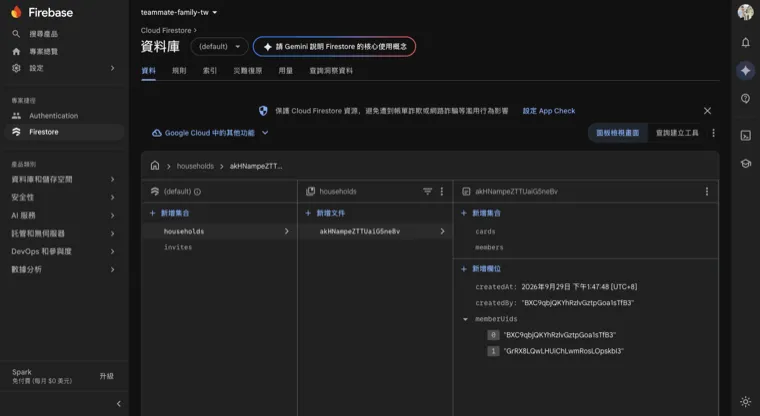
Task: Select the households collection row
Action: (x=220, y=231)
